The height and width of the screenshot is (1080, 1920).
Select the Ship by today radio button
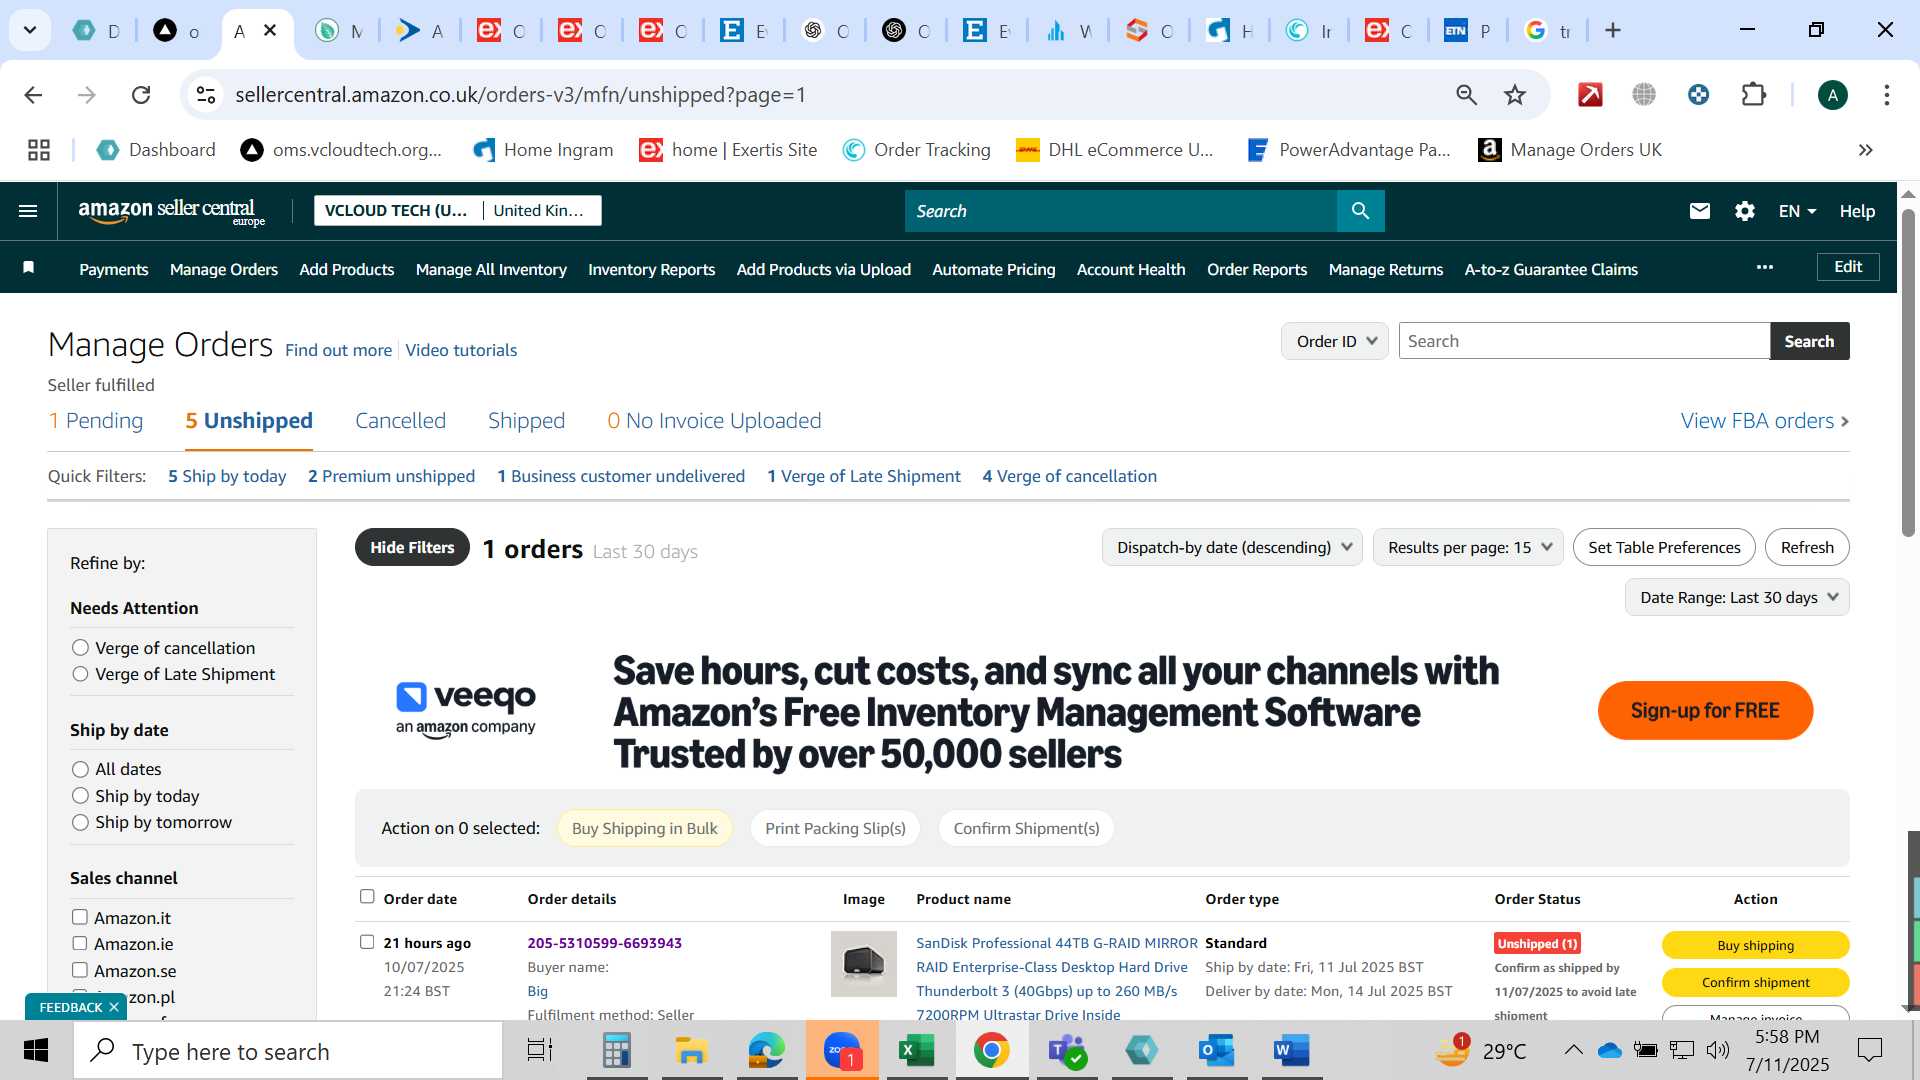tap(80, 796)
